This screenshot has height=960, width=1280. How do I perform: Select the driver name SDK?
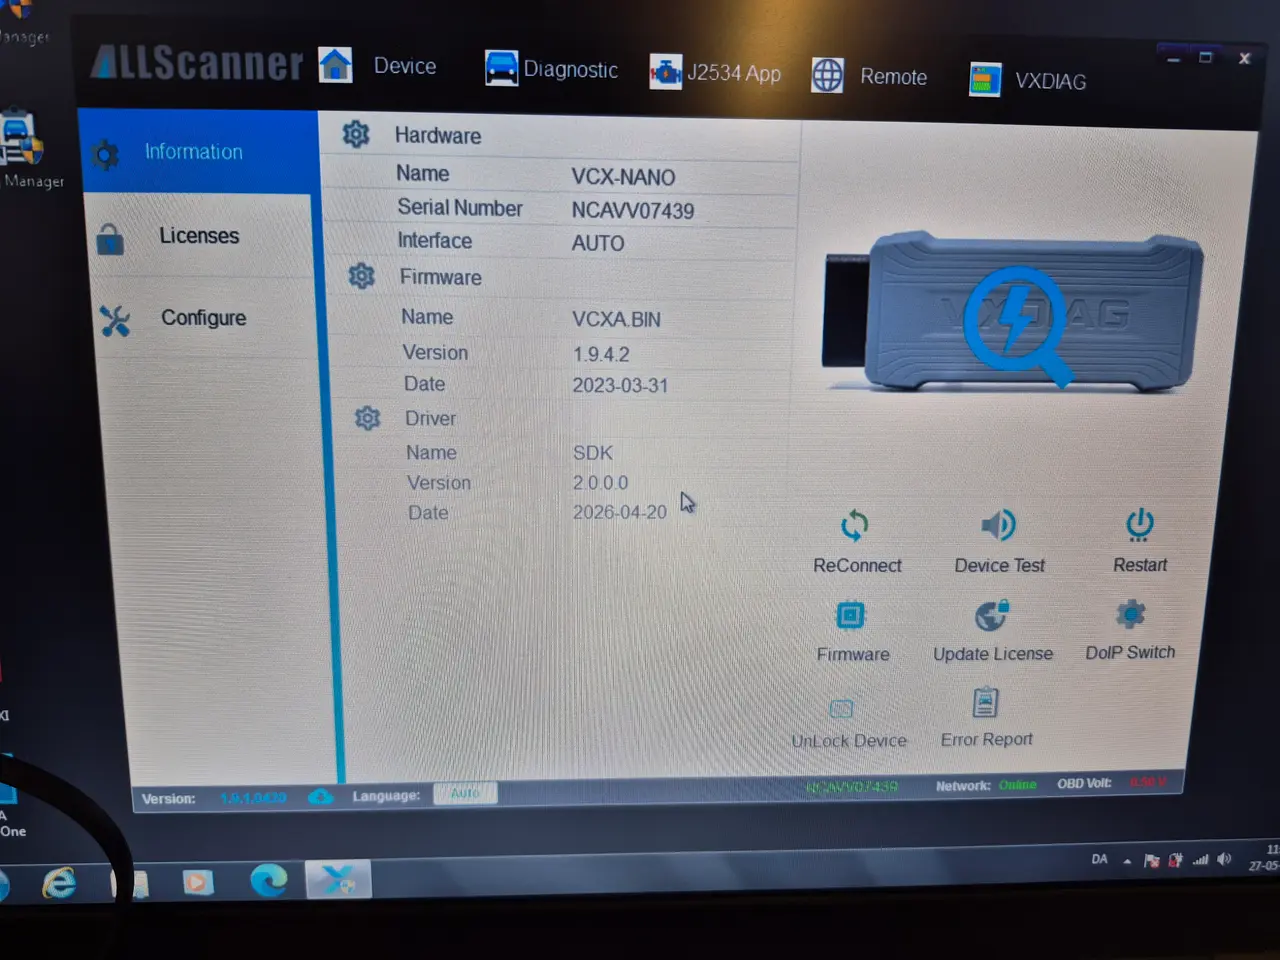pos(593,453)
